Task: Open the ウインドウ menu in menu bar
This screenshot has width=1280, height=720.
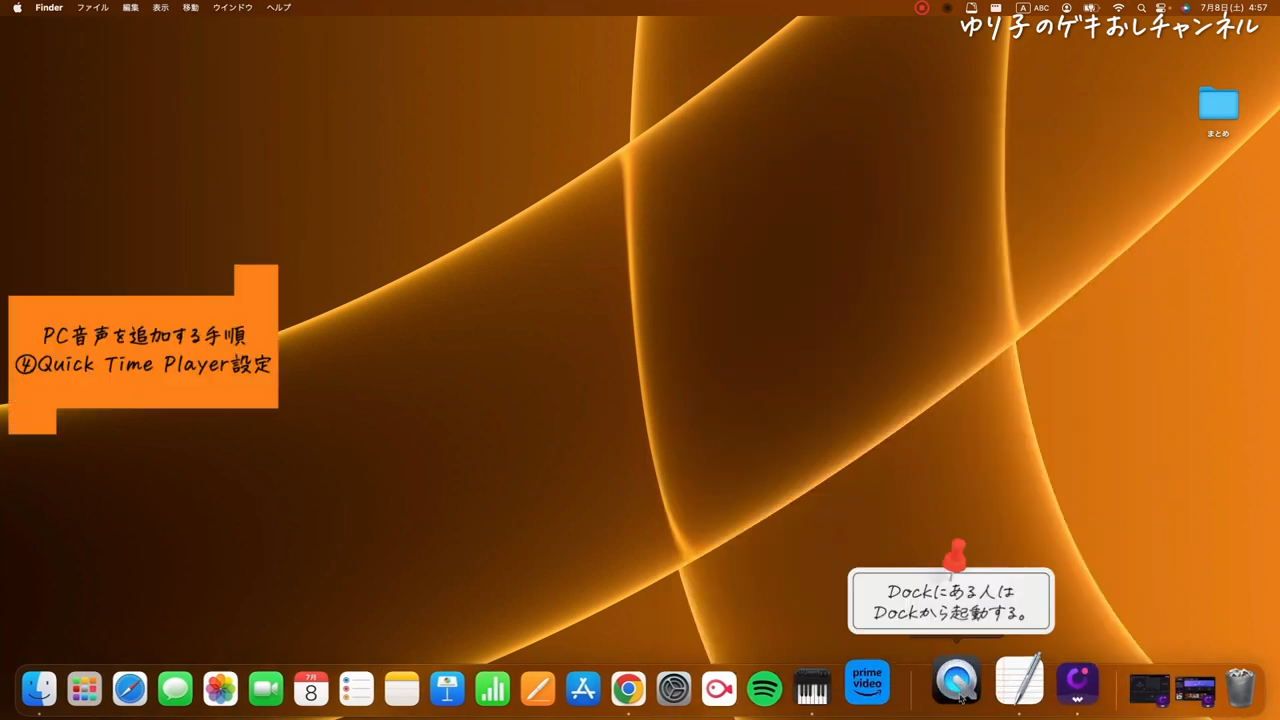Action: point(232,8)
